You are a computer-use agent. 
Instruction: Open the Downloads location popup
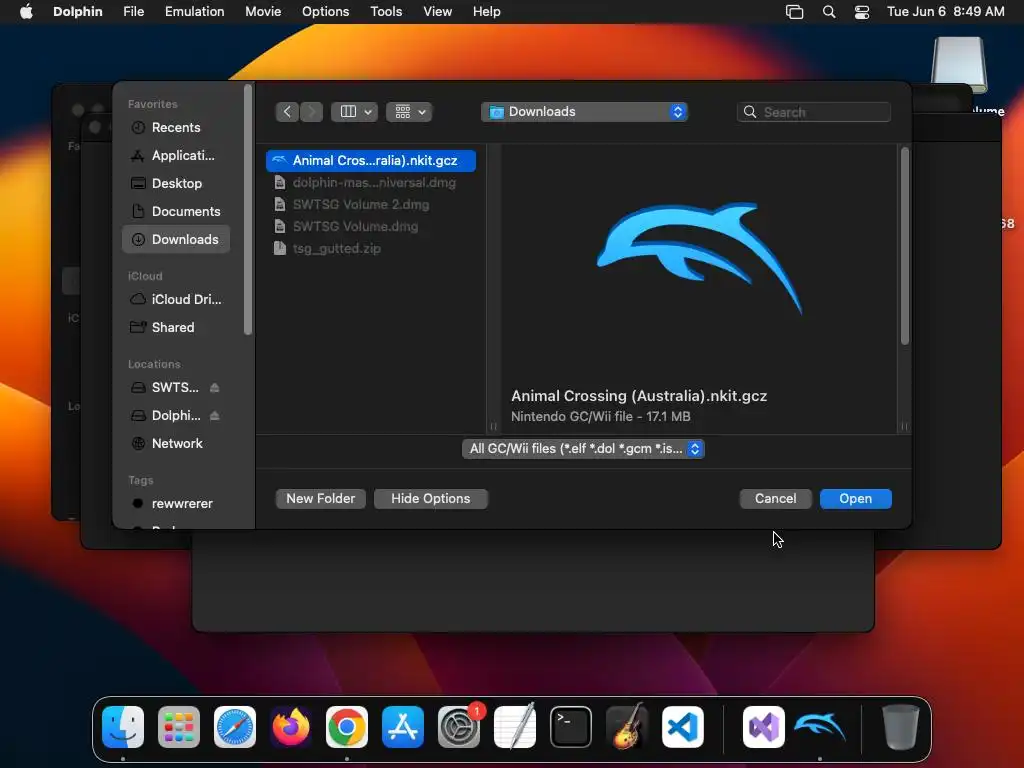pyautogui.click(x=584, y=112)
